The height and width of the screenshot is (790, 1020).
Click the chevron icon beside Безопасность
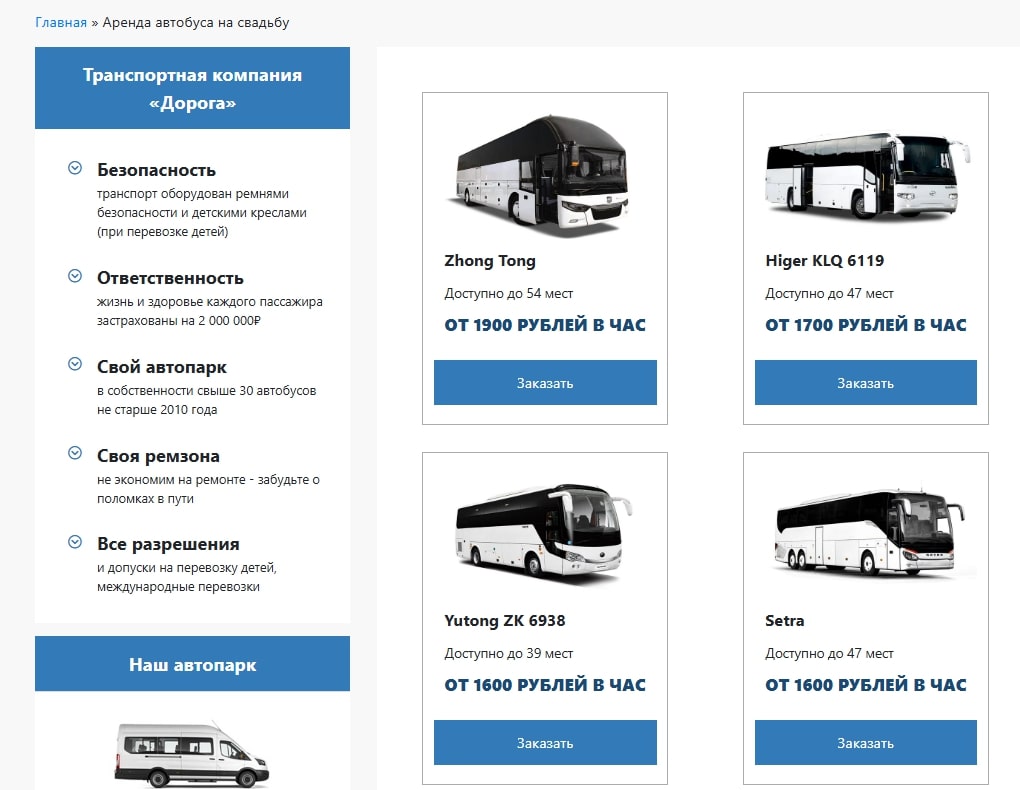[x=75, y=168]
